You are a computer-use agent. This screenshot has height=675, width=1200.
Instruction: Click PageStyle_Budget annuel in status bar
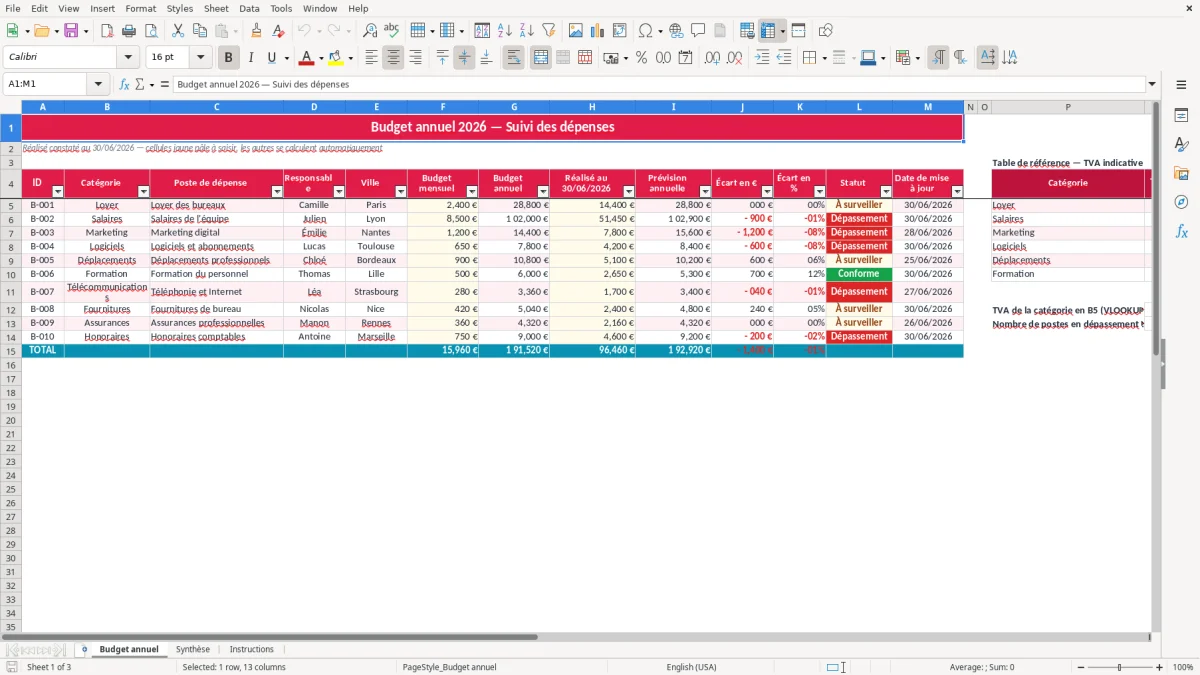tap(449, 667)
